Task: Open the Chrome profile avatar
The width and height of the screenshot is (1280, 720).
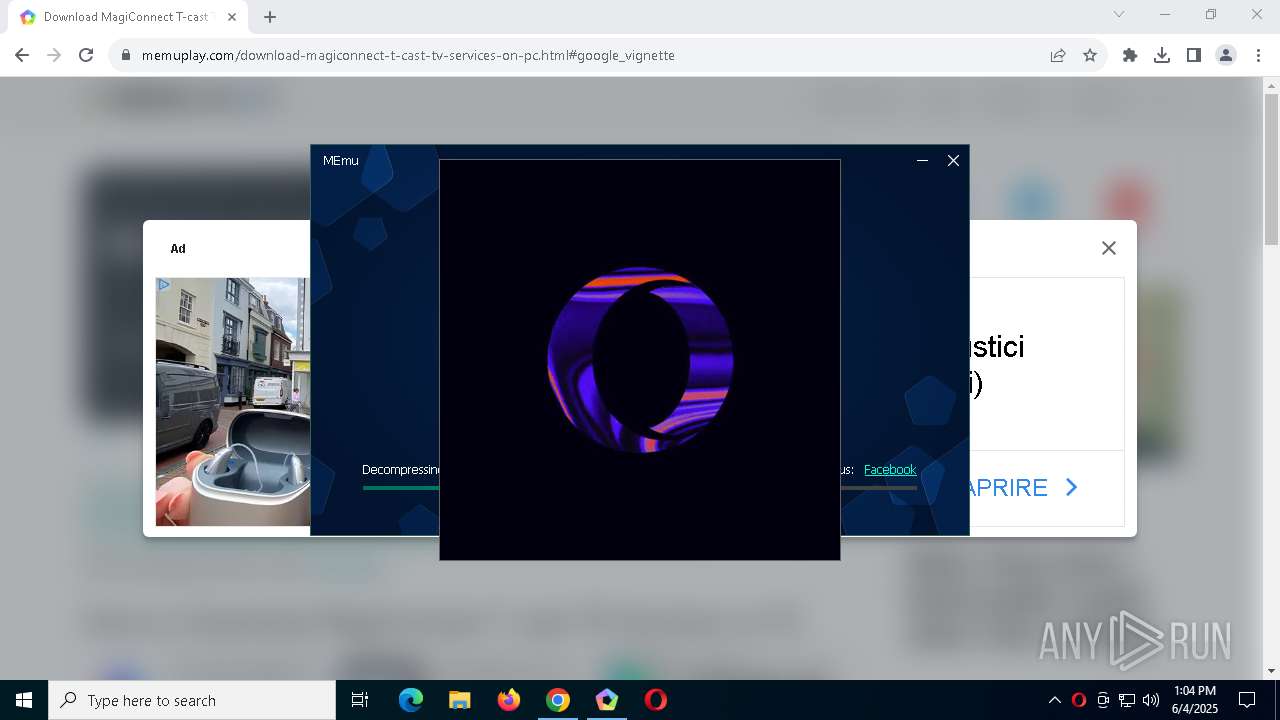Action: [x=1226, y=55]
